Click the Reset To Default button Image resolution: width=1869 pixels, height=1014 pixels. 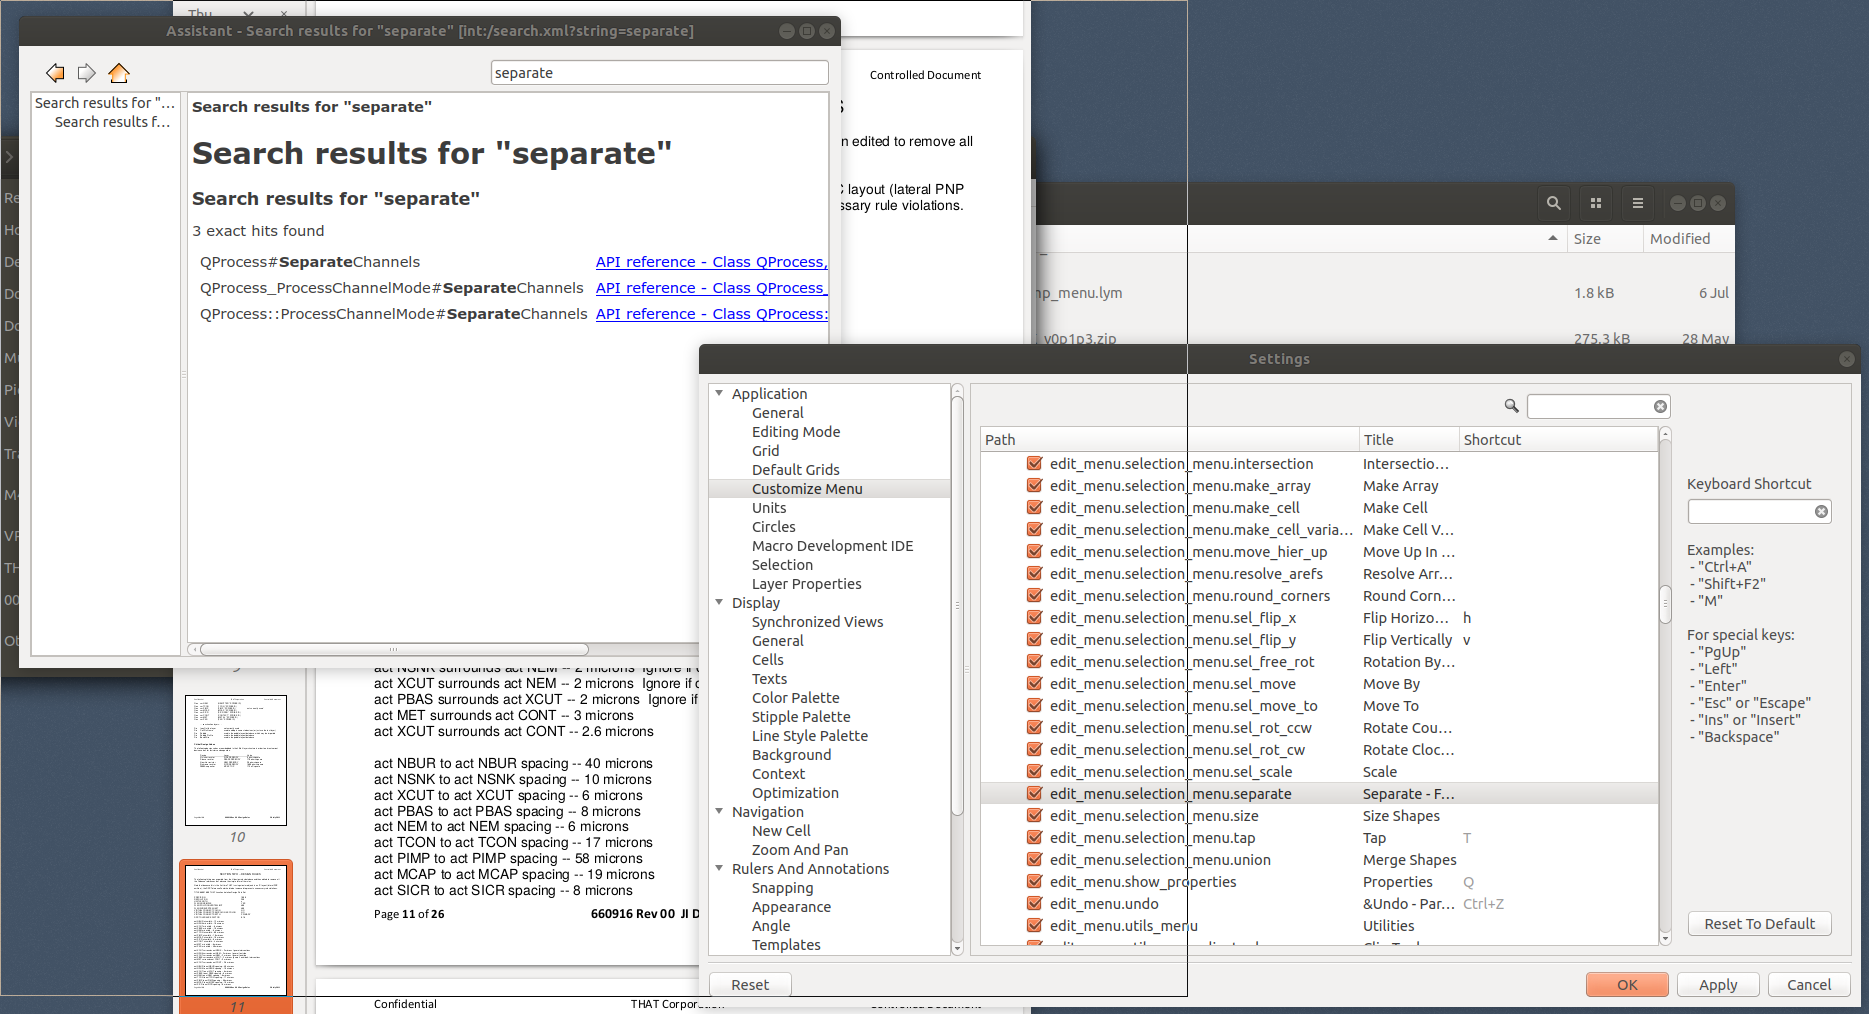point(1759,924)
